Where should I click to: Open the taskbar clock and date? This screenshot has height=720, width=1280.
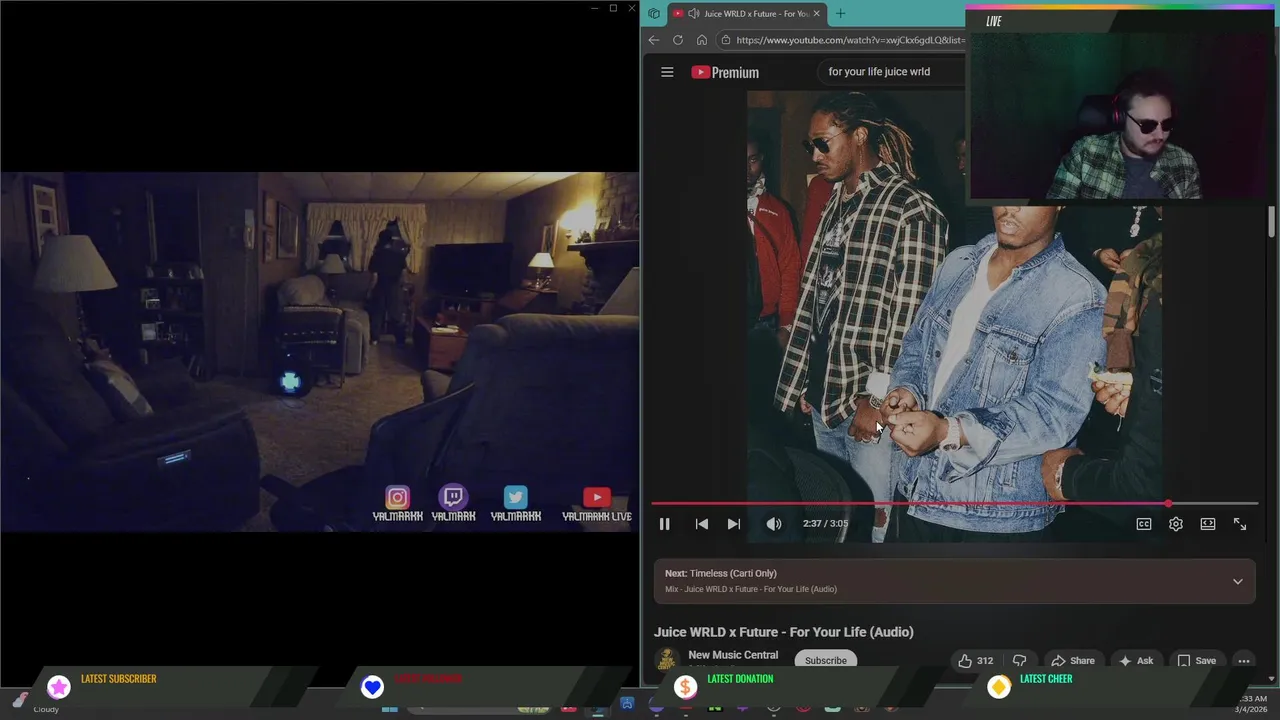pos(1253,704)
